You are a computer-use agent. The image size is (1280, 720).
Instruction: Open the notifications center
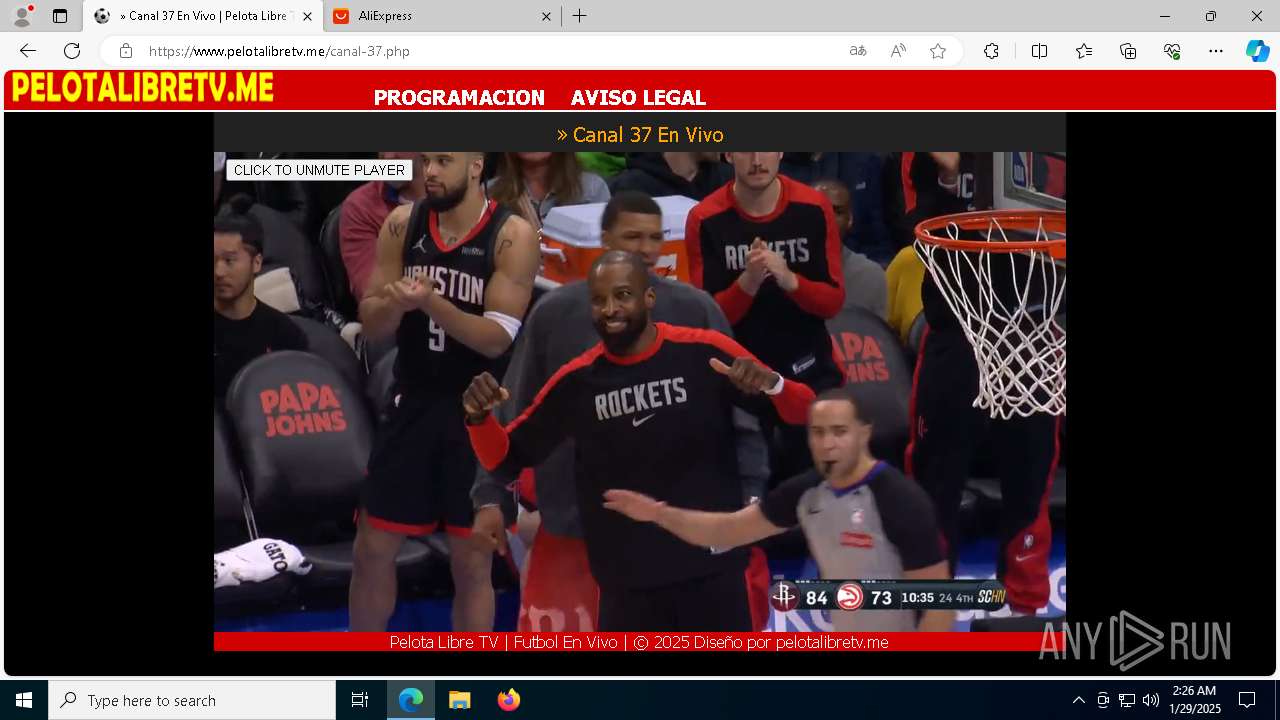pos(1247,700)
